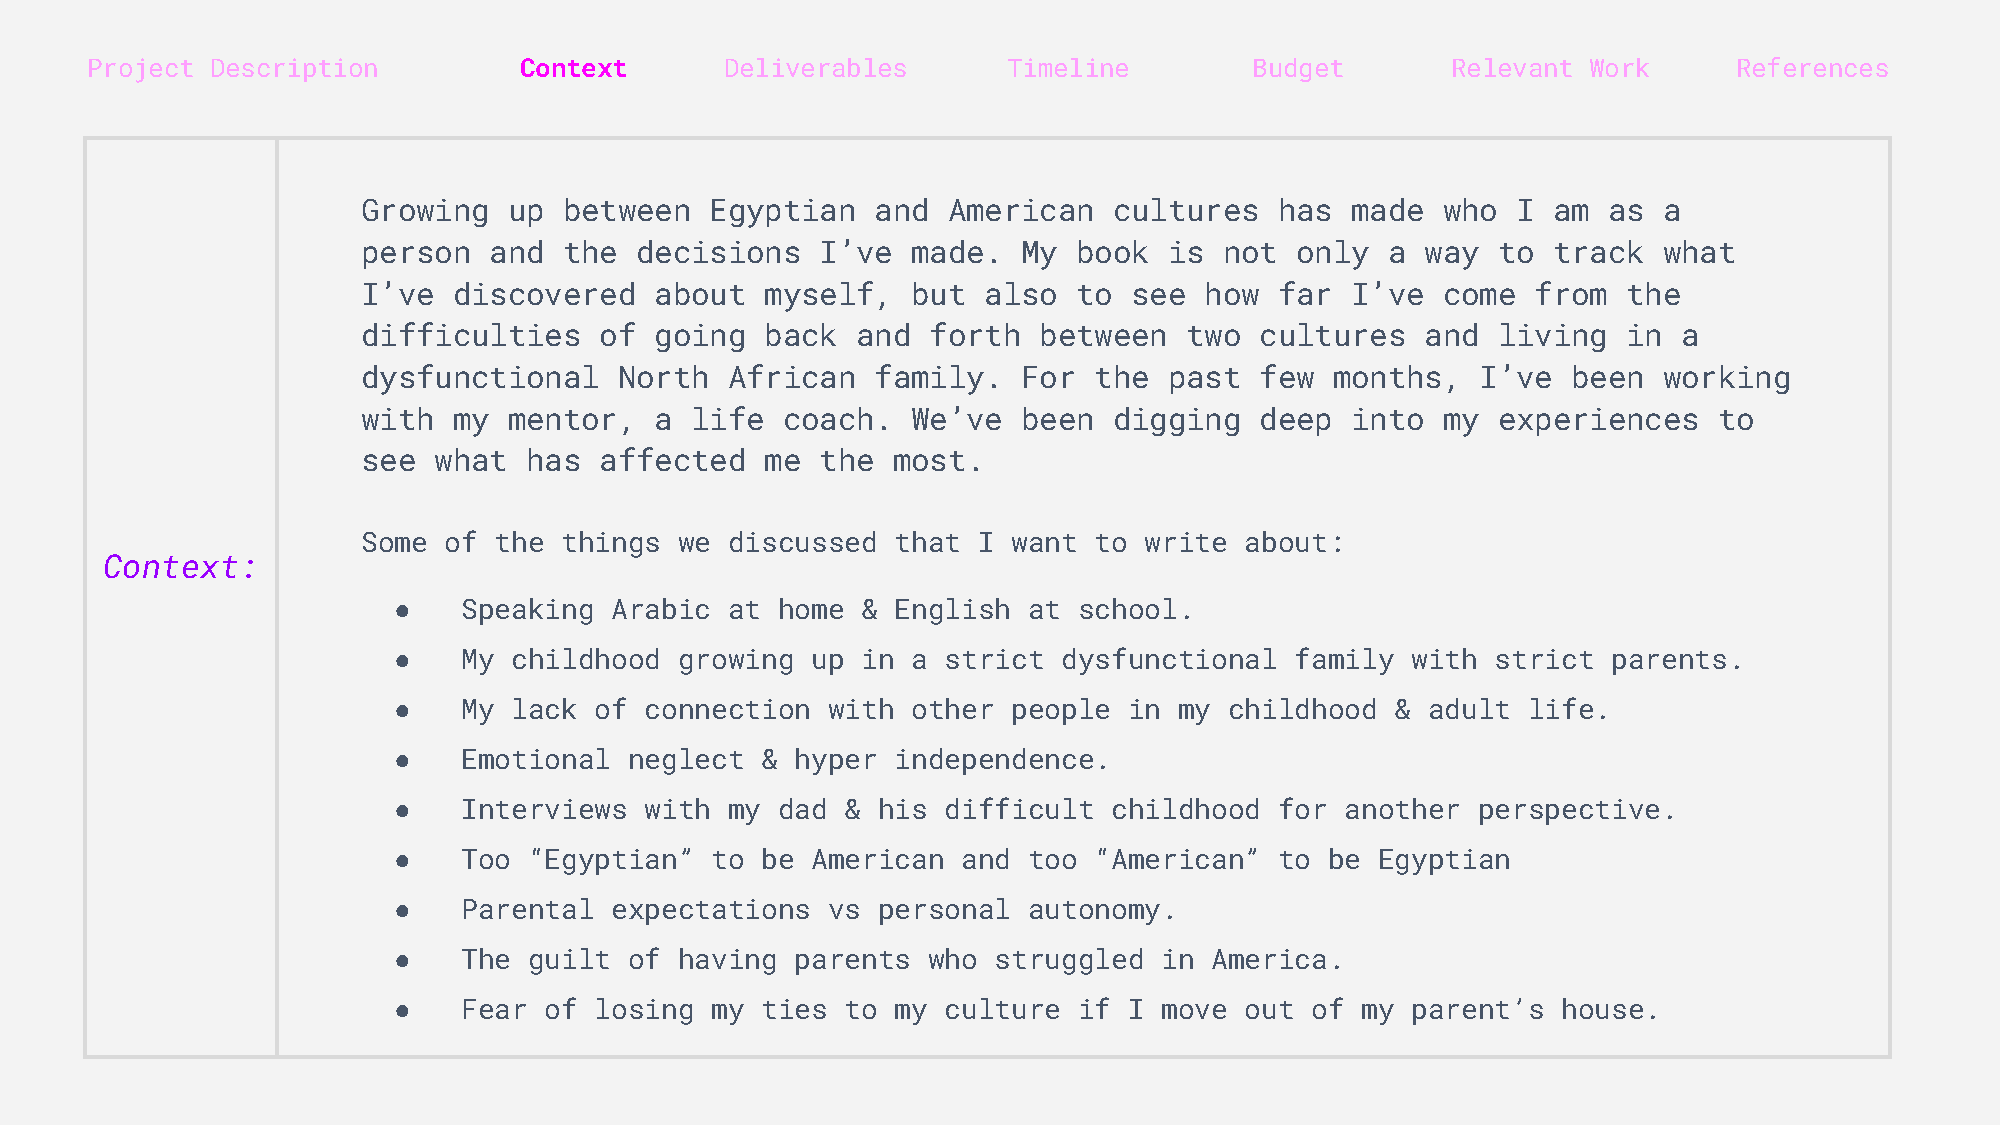Click the bullet dot before "Speaking Arabic"
Viewport: 2000px width, 1125px height.
click(x=402, y=611)
